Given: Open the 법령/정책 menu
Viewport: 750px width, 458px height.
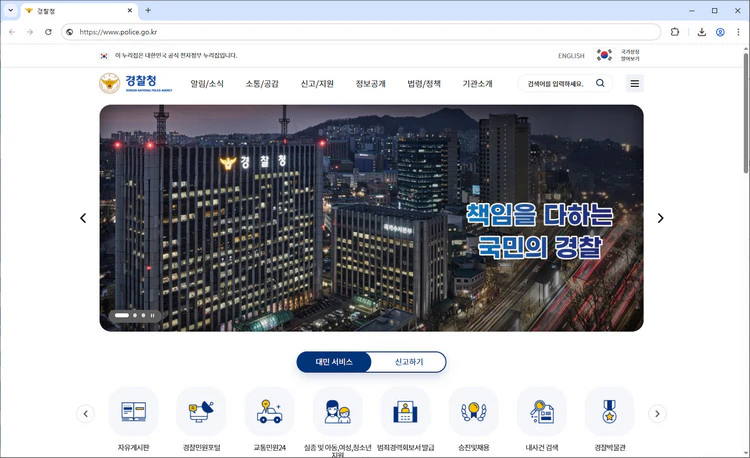Looking at the screenshot, I should [424, 84].
